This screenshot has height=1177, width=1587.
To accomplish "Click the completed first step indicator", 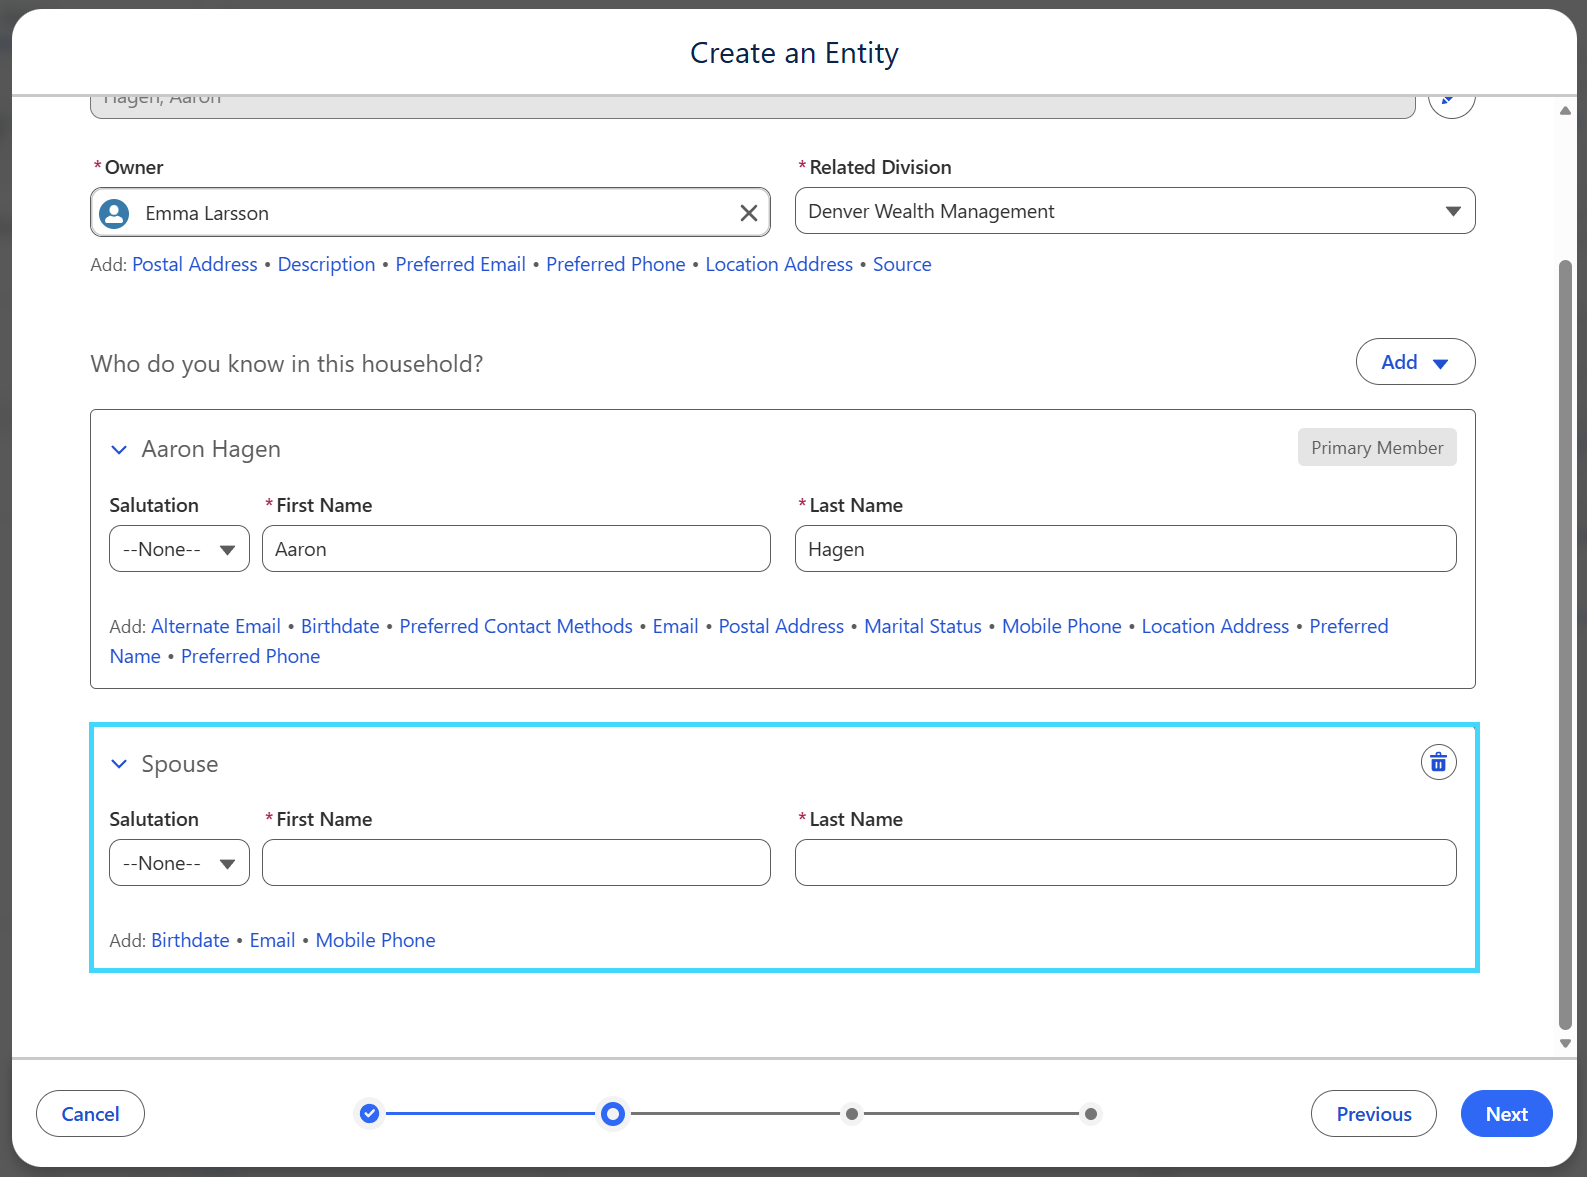I will click(370, 1113).
